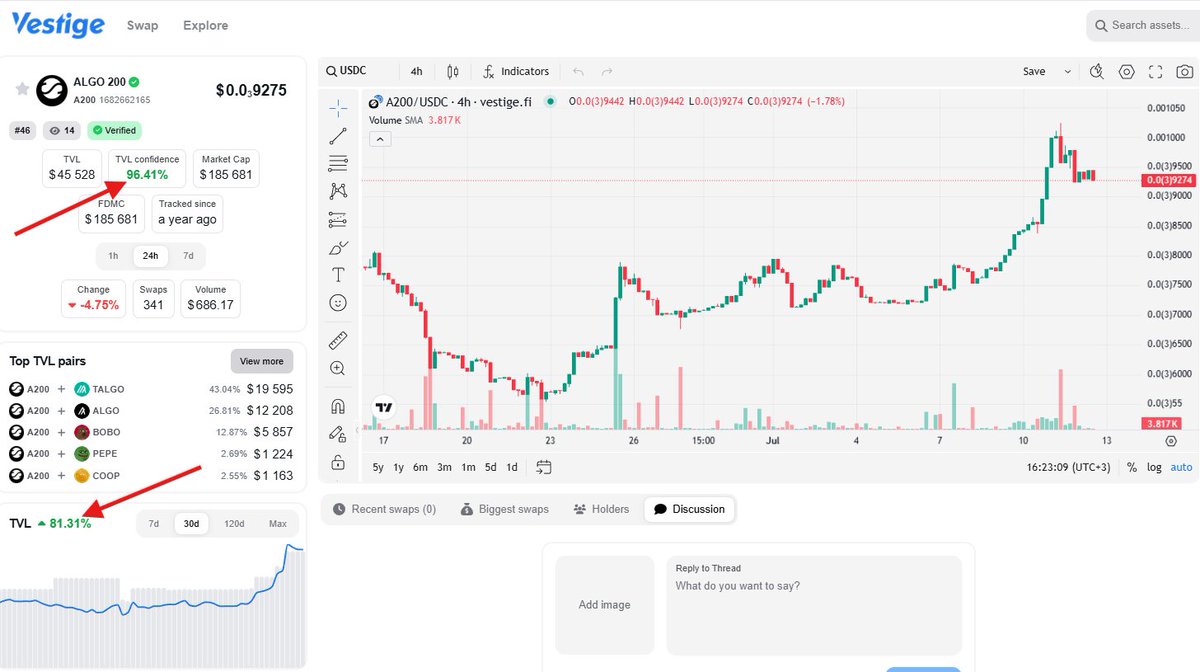Set chart range to 1m
The image size is (1200, 672).
pyautogui.click(x=468, y=467)
